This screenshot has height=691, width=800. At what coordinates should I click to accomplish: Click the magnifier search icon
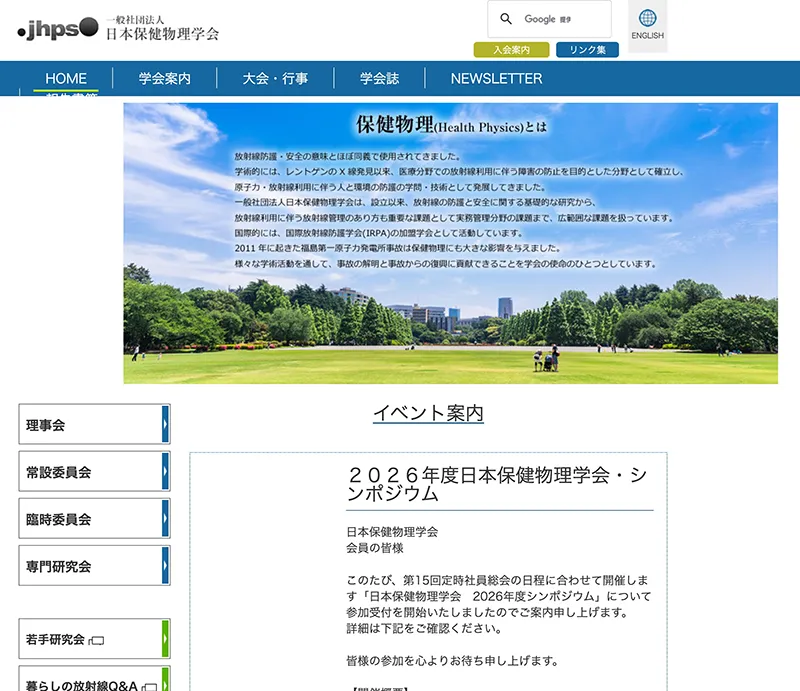click(506, 19)
